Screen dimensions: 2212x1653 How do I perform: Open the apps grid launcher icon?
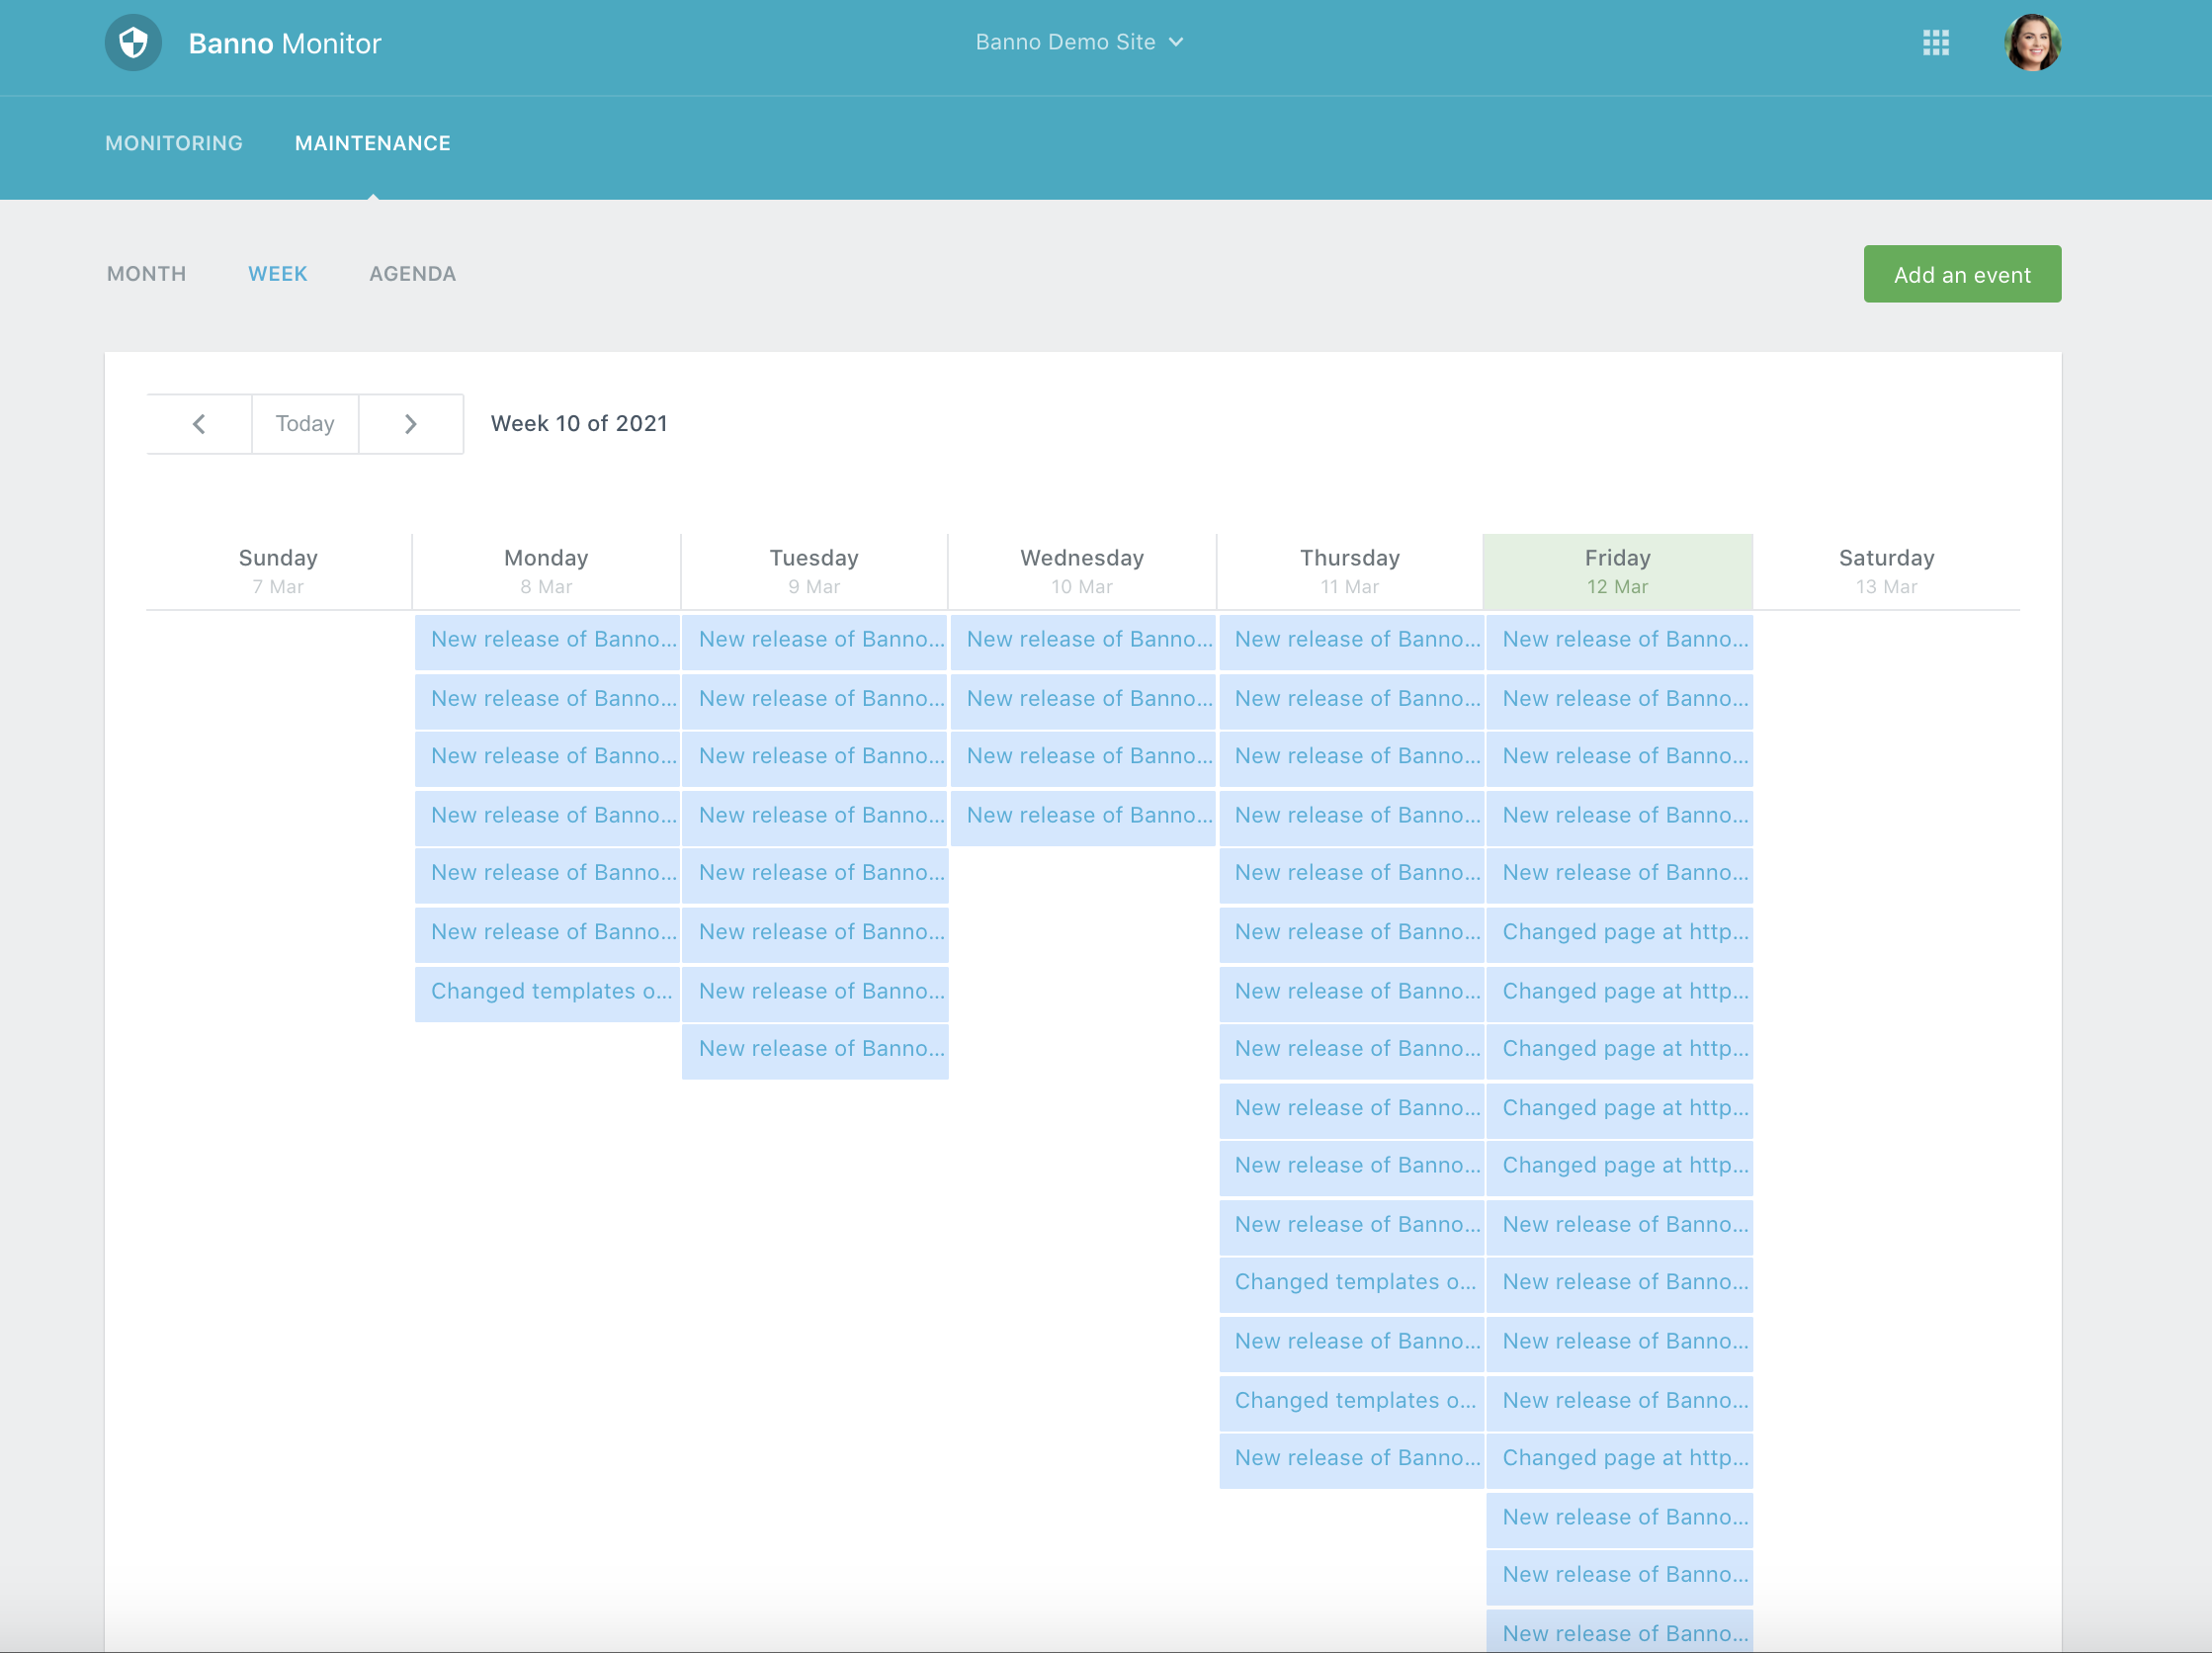[1935, 43]
